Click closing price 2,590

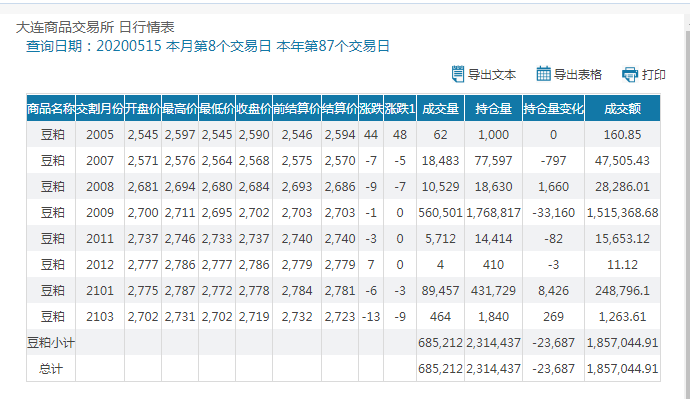click(254, 135)
